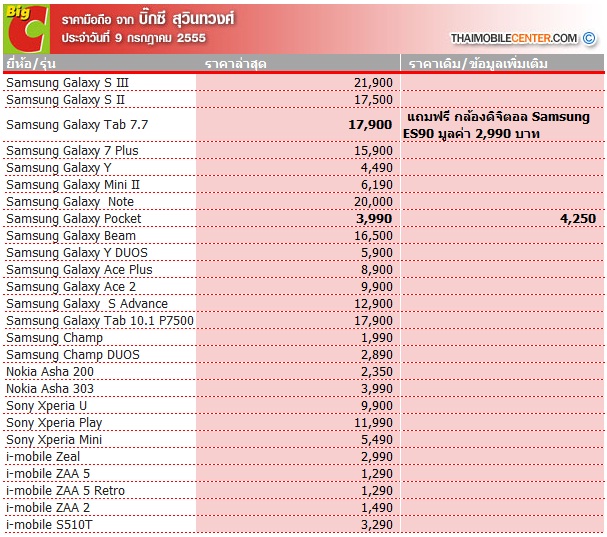This screenshot has width=607, height=537.
Task: Click the ยี่ห้อ/รุ่น column header
Action: click(31, 63)
